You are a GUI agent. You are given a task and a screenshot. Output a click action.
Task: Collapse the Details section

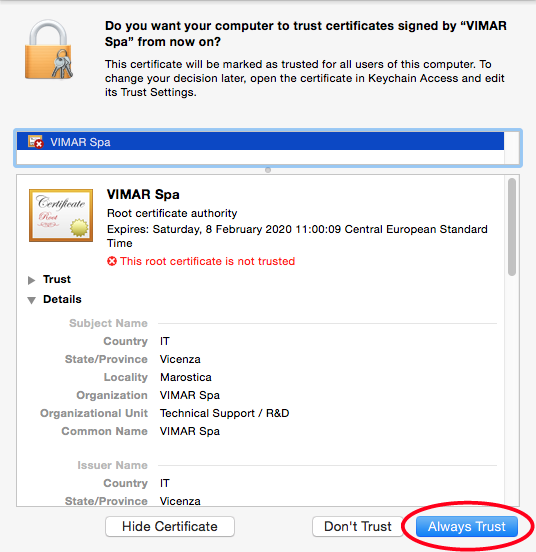point(31,300)
